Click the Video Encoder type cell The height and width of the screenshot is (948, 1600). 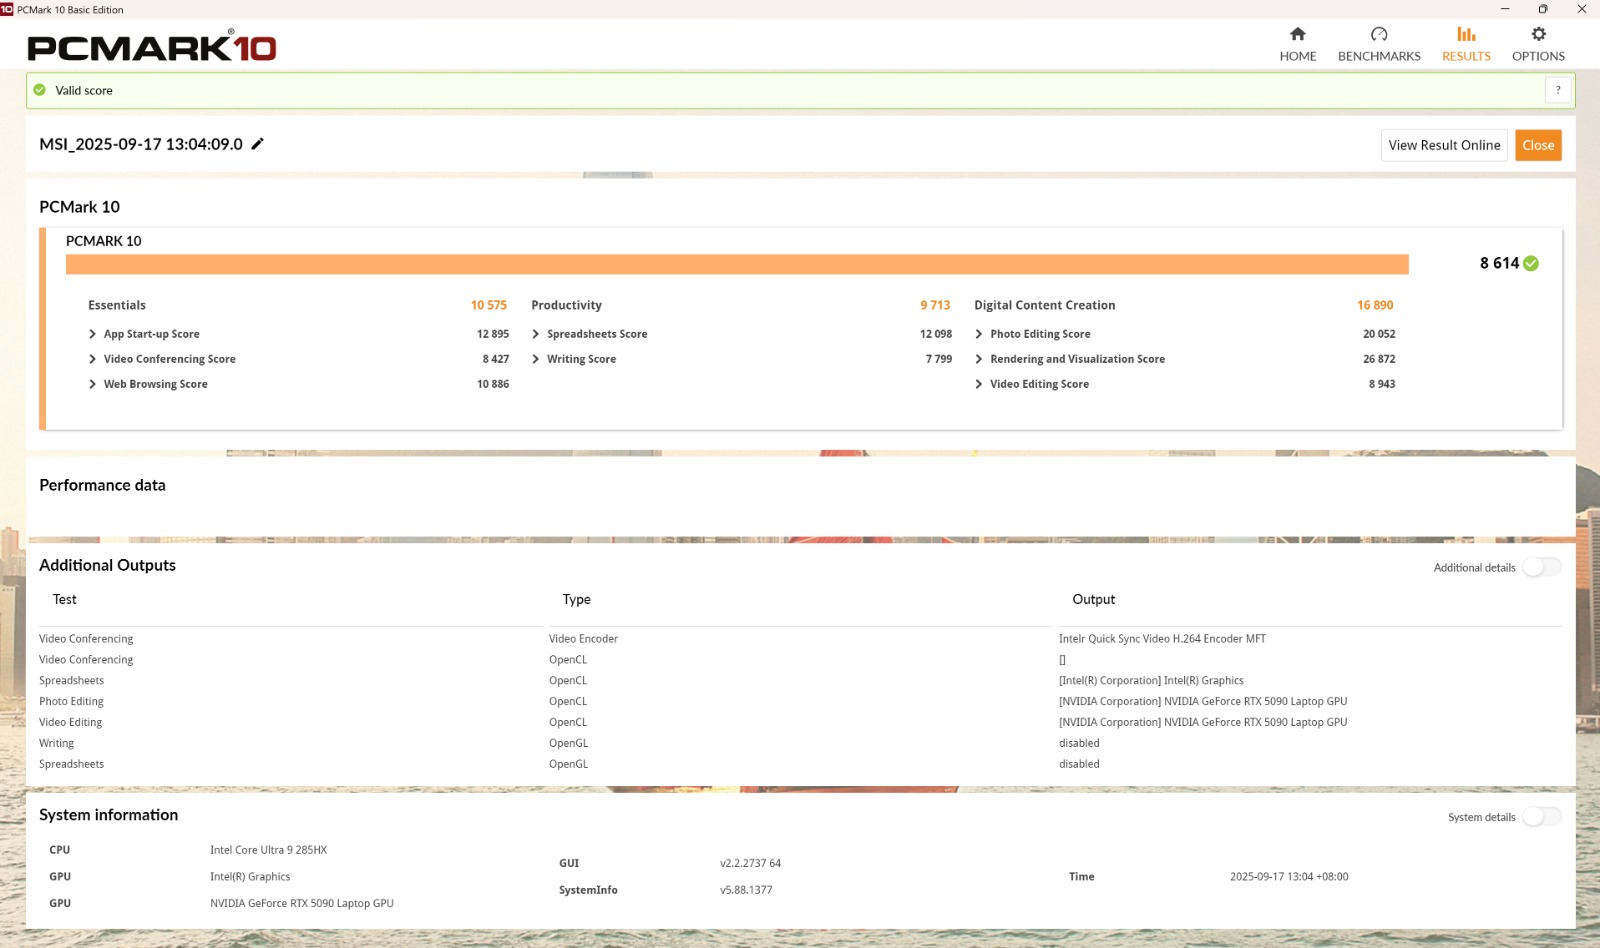tap(583, 639)
